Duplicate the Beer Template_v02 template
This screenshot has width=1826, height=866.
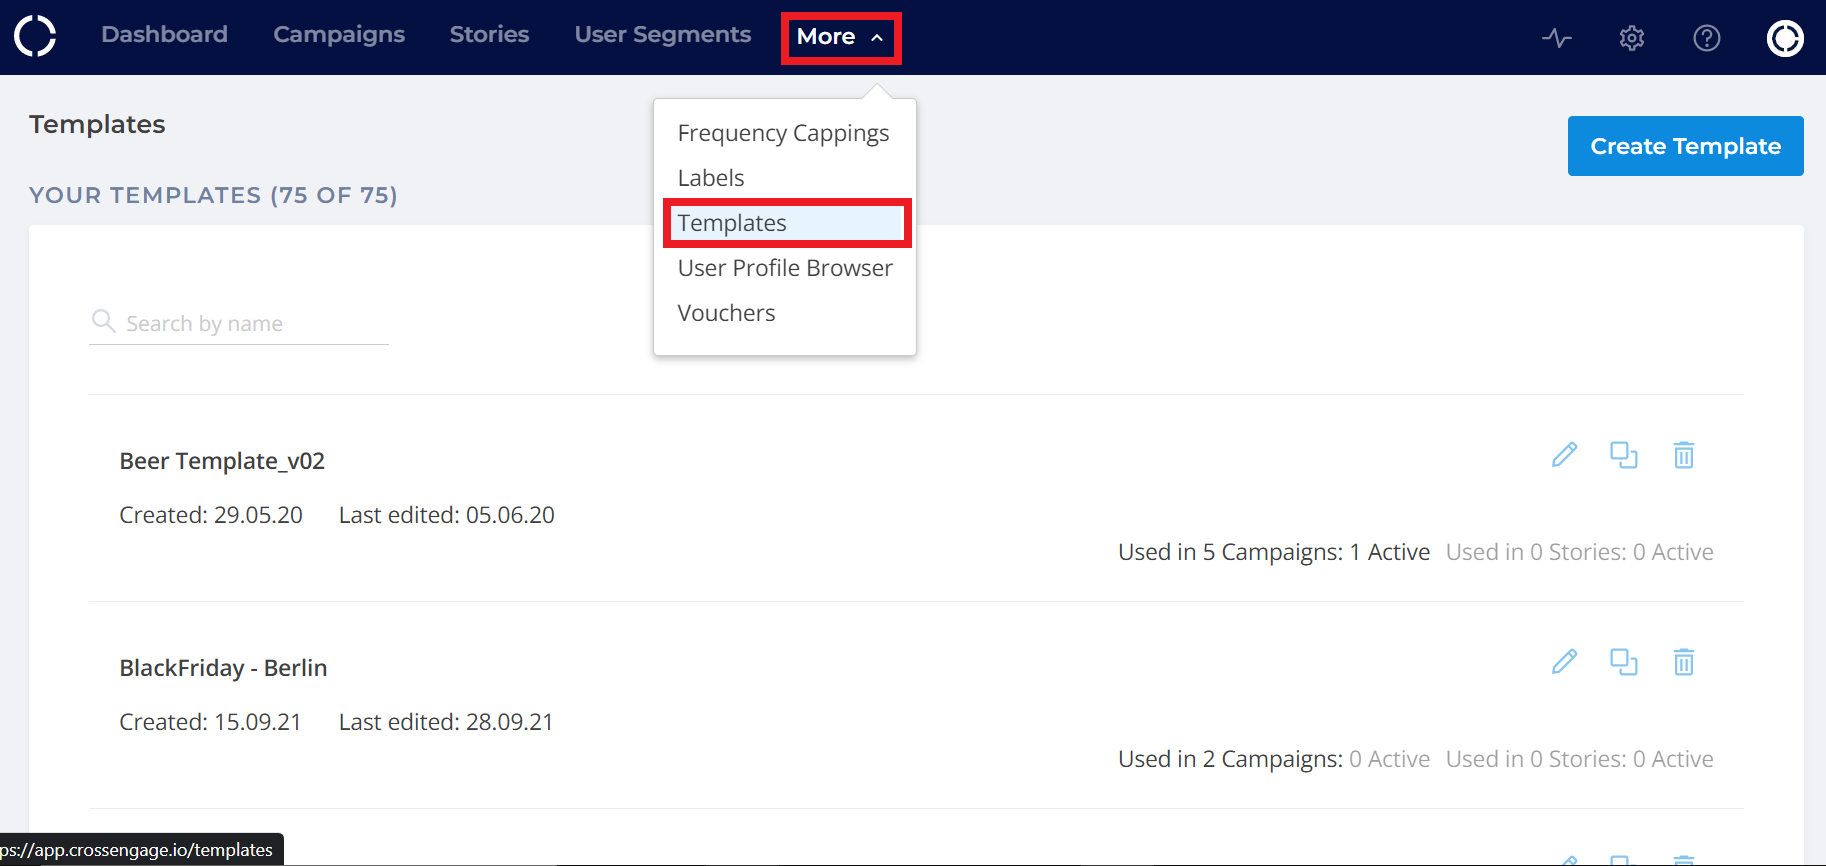(1623, 455)
